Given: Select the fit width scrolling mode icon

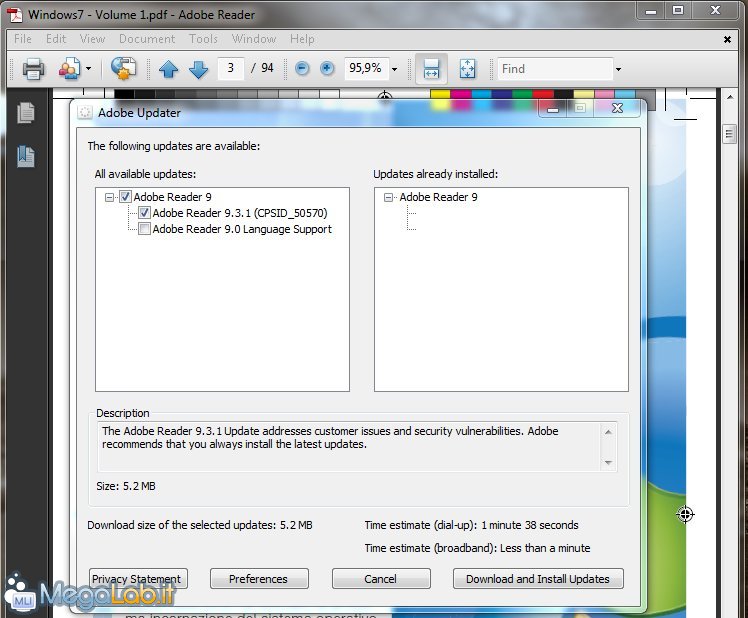Looking at the screenshot, I should pyautogui.click(x=431, y=68).
